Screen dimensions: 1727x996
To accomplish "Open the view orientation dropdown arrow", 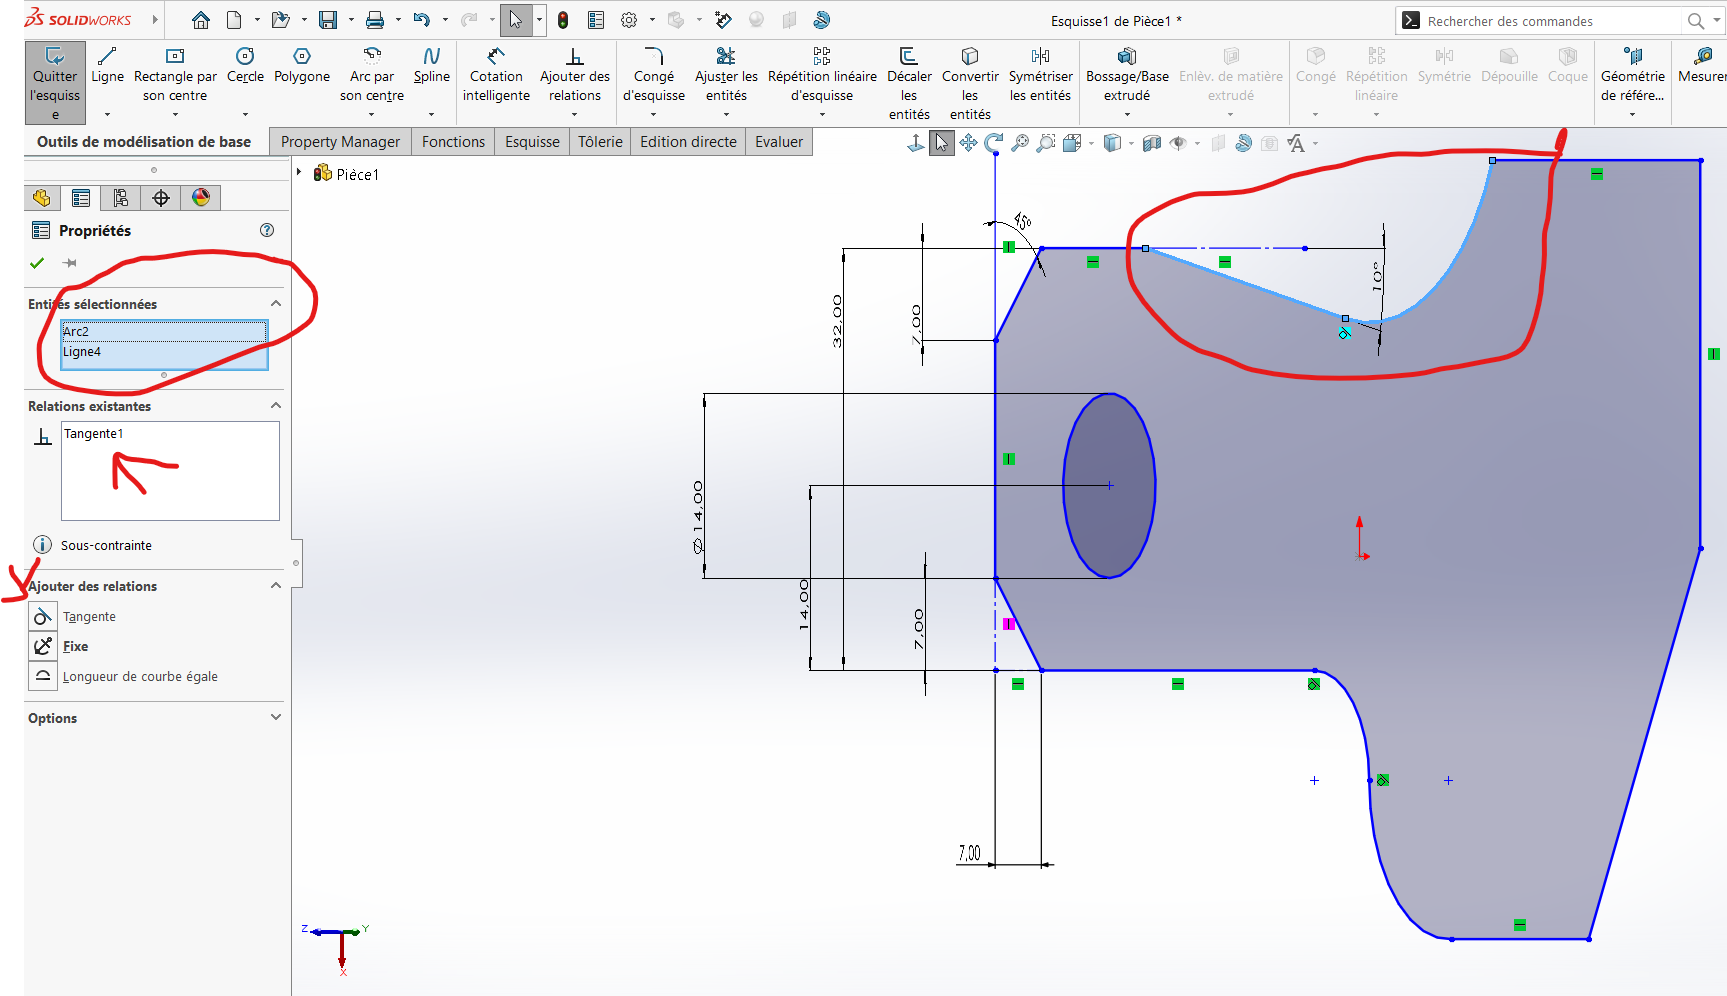I will 1091,143.
